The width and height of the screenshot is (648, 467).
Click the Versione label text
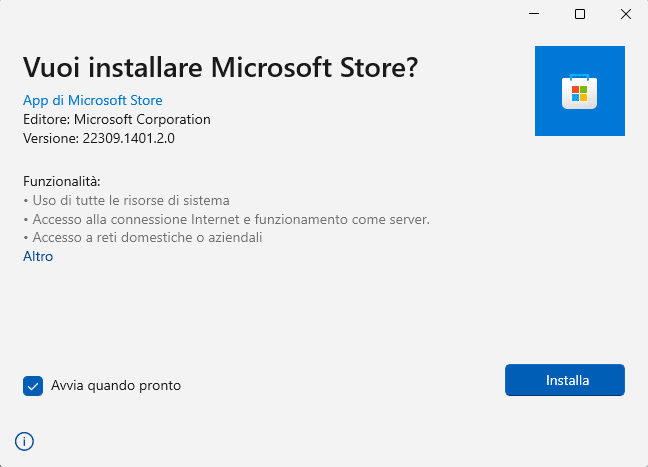click(51, 138)
